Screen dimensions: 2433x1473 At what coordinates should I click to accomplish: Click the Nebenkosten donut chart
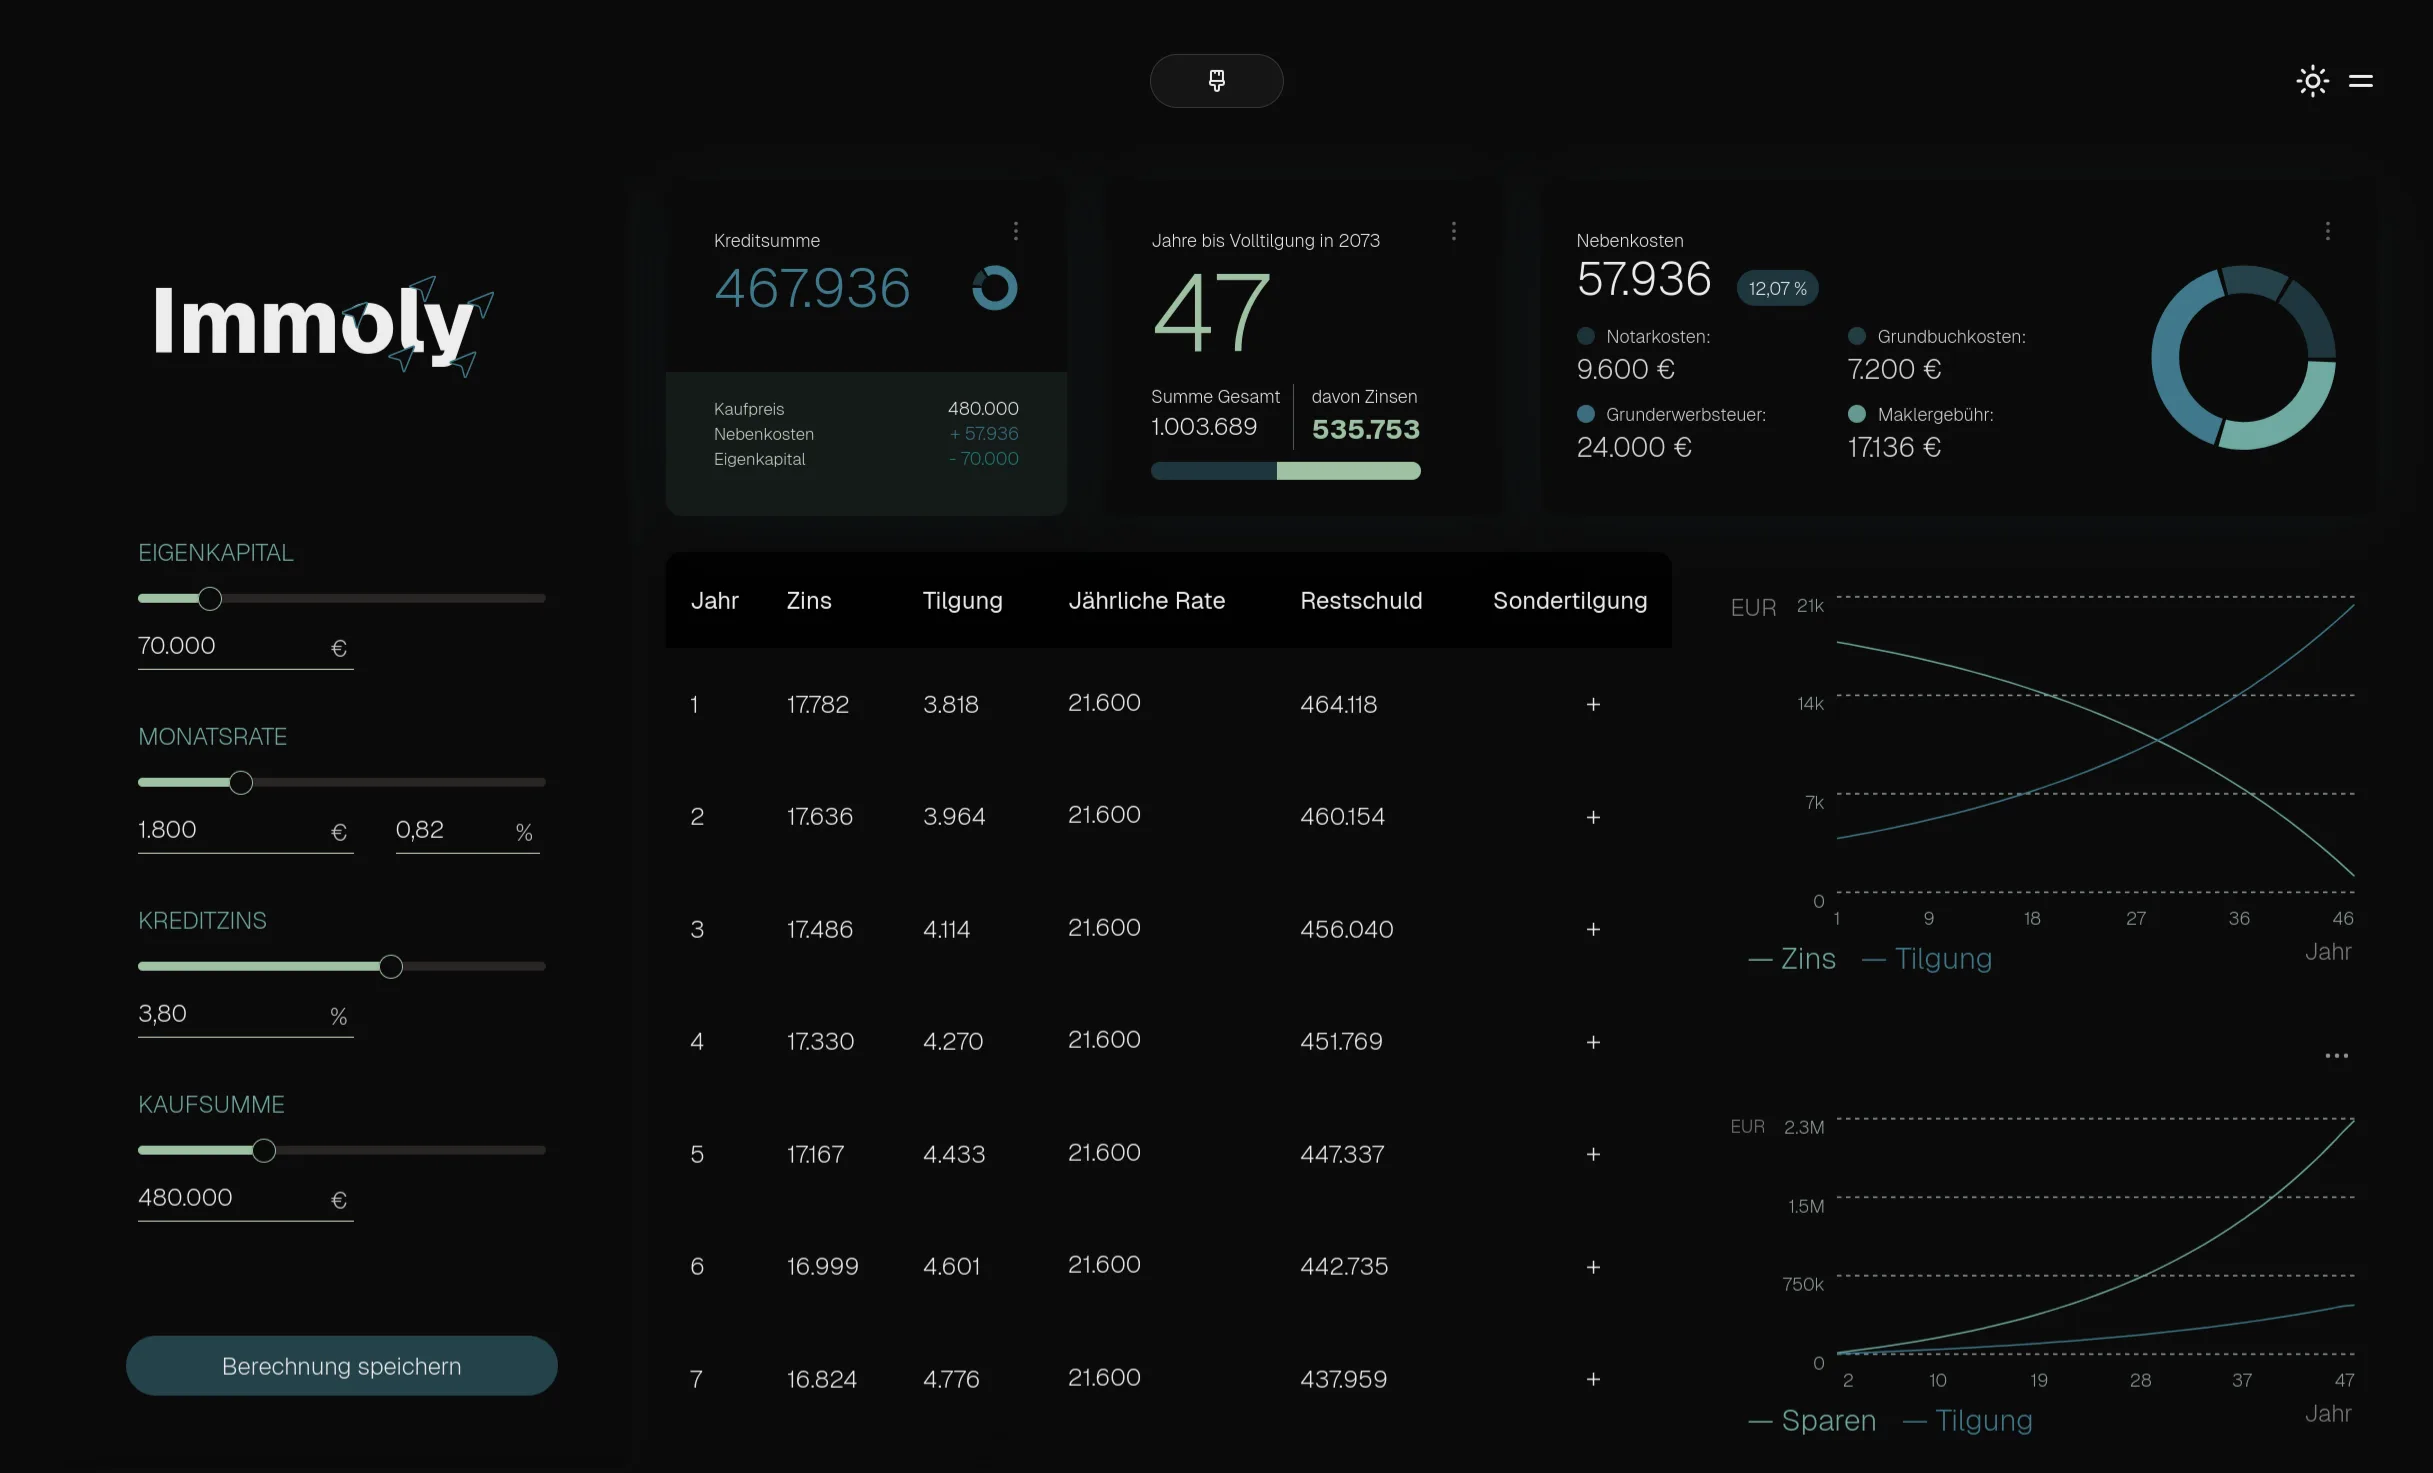[2243, 358]
